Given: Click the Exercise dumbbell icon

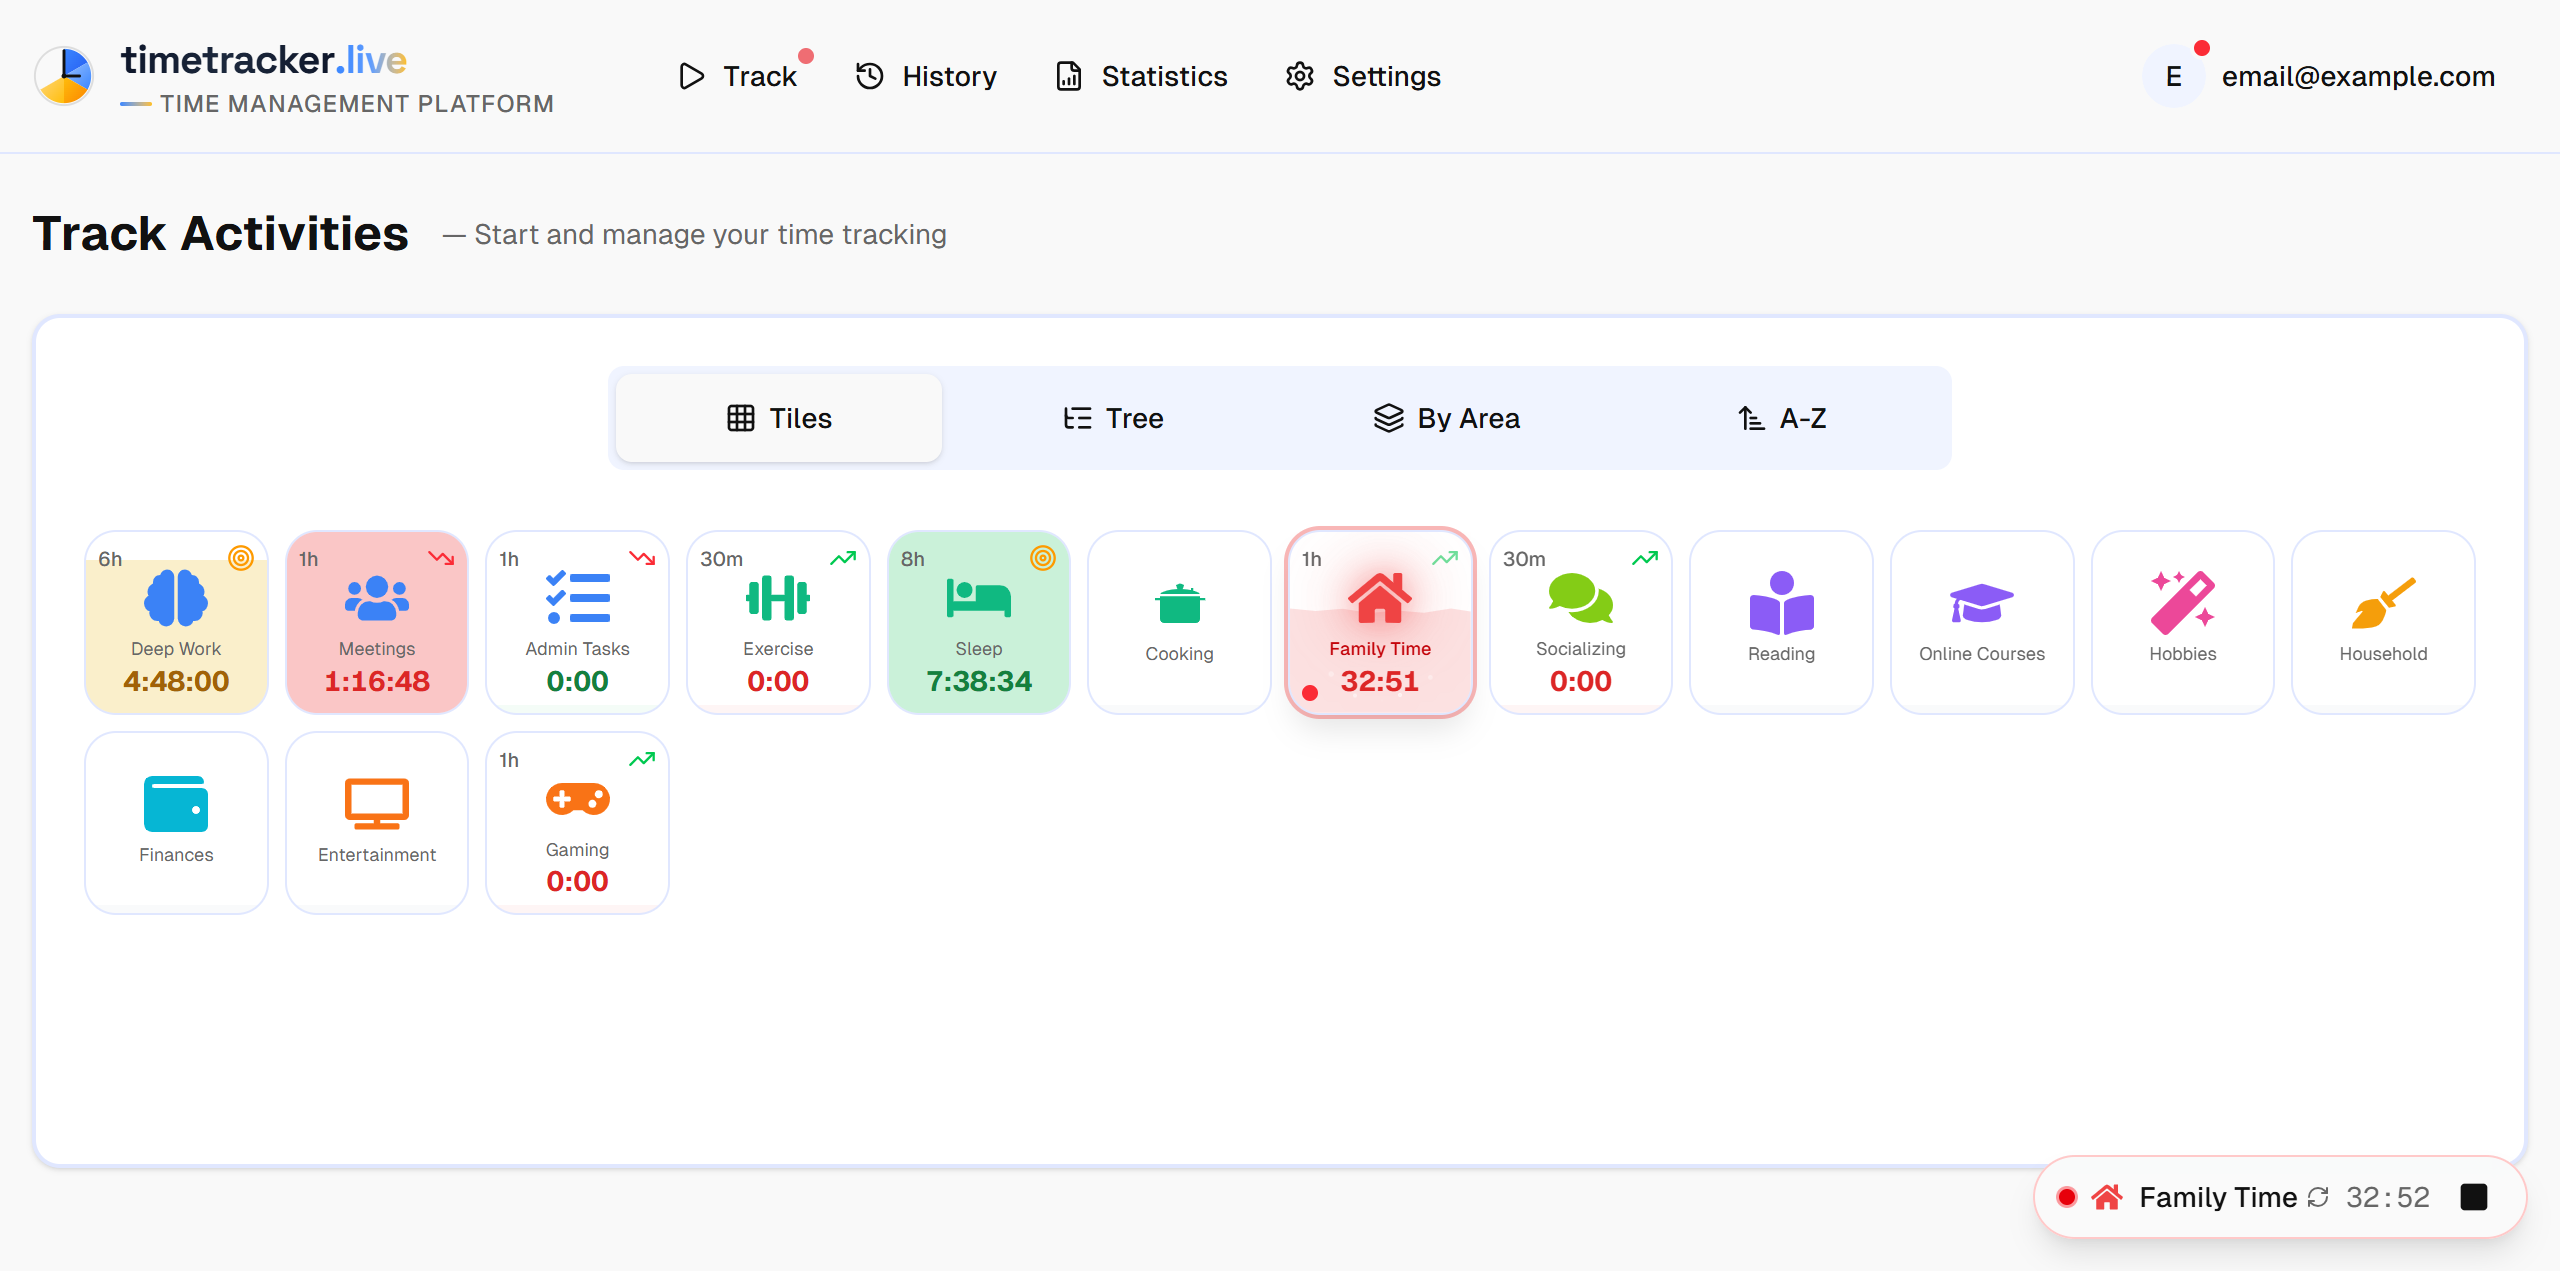Looking at the screenshot, I should click(777, 597).
